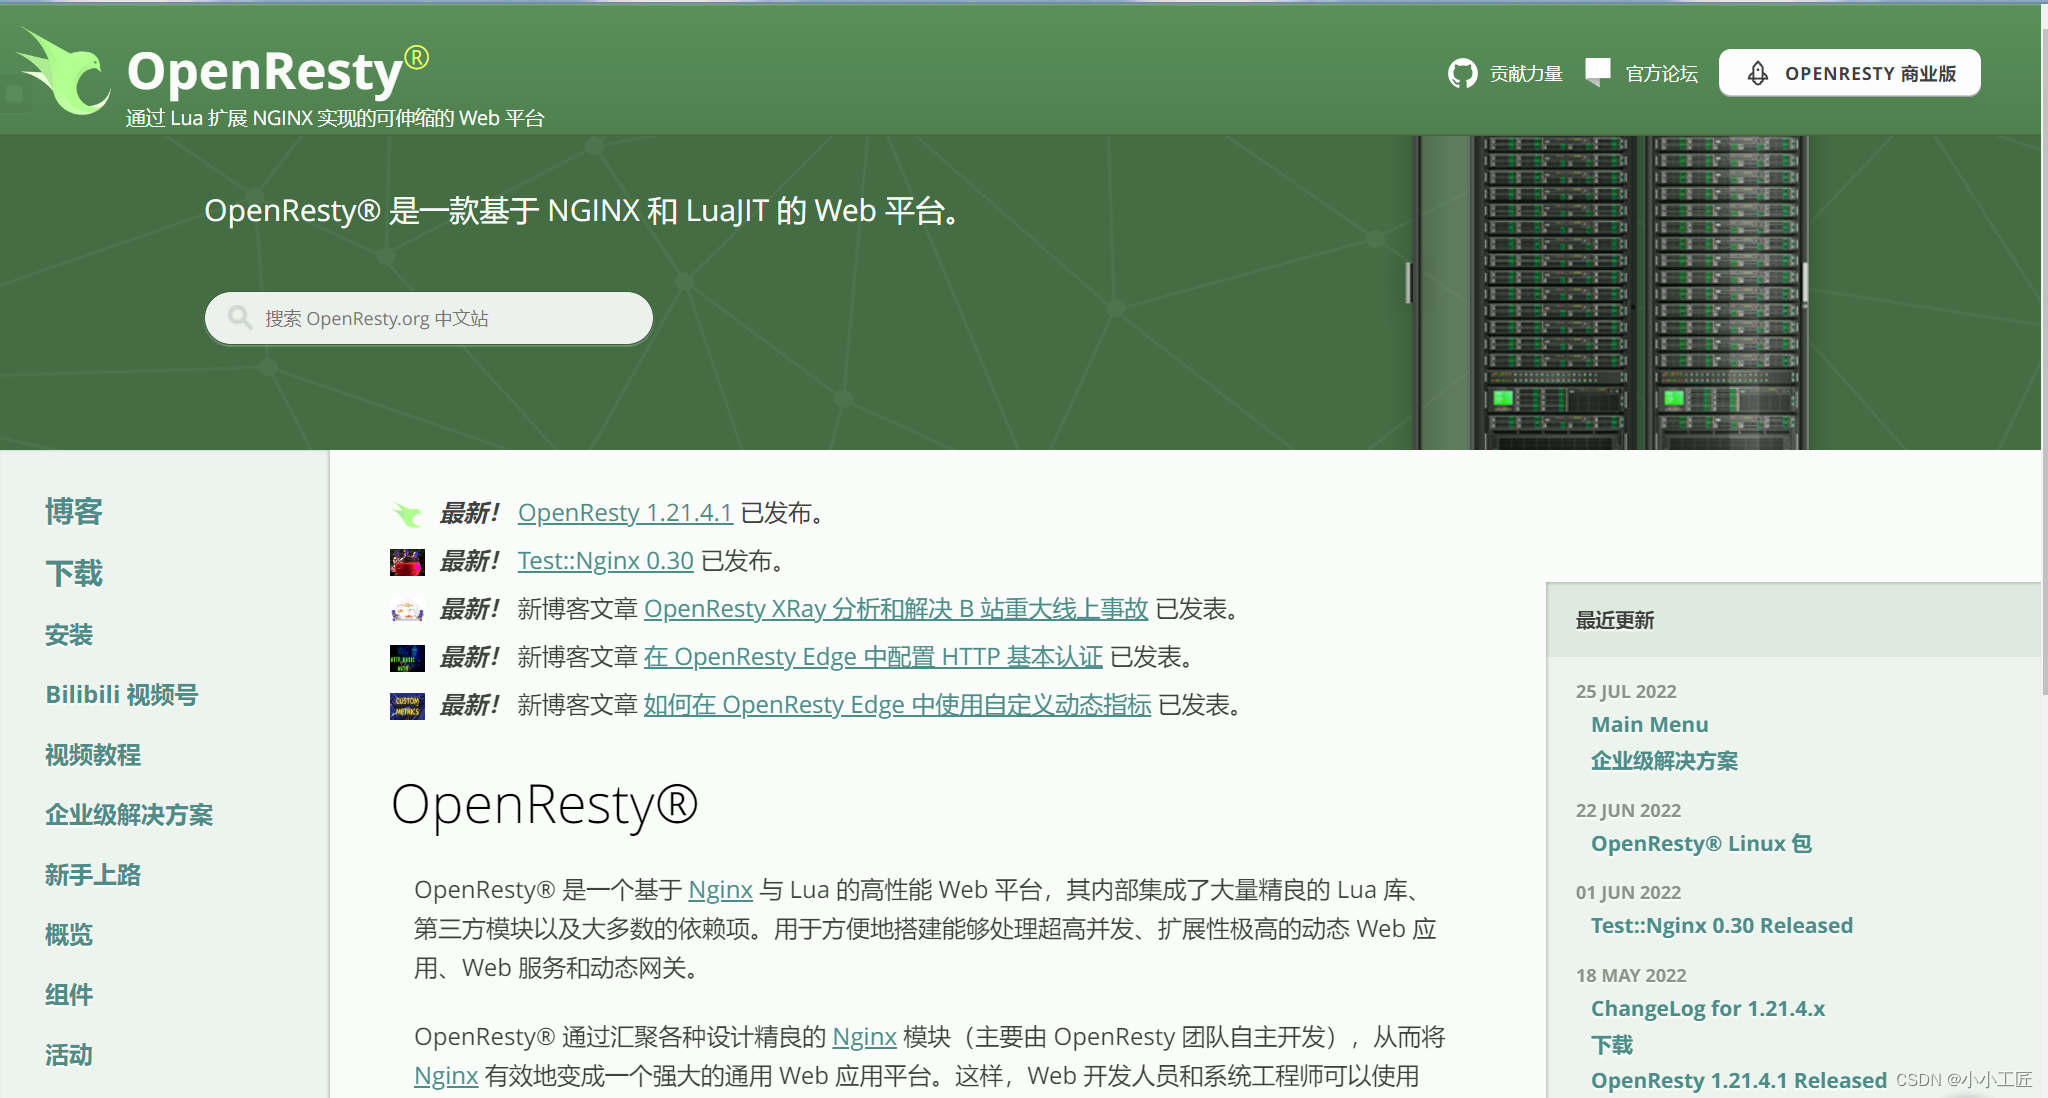This screenshot has width=2048, height=1098.
Task: Open 下载 link in 最近更新 panel
Action: coord(1612,1045)
